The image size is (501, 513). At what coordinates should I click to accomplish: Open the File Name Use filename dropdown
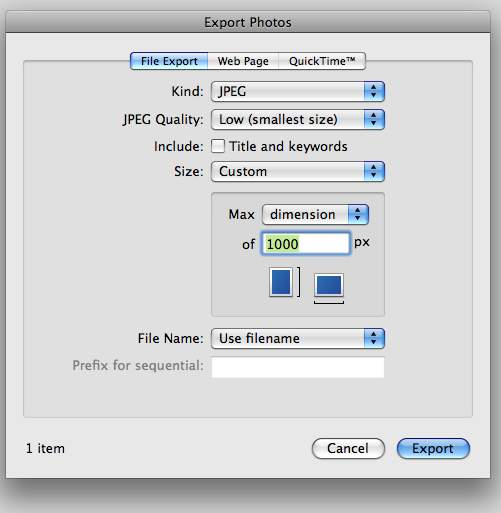pyautogui.click(x=298, y=338)
